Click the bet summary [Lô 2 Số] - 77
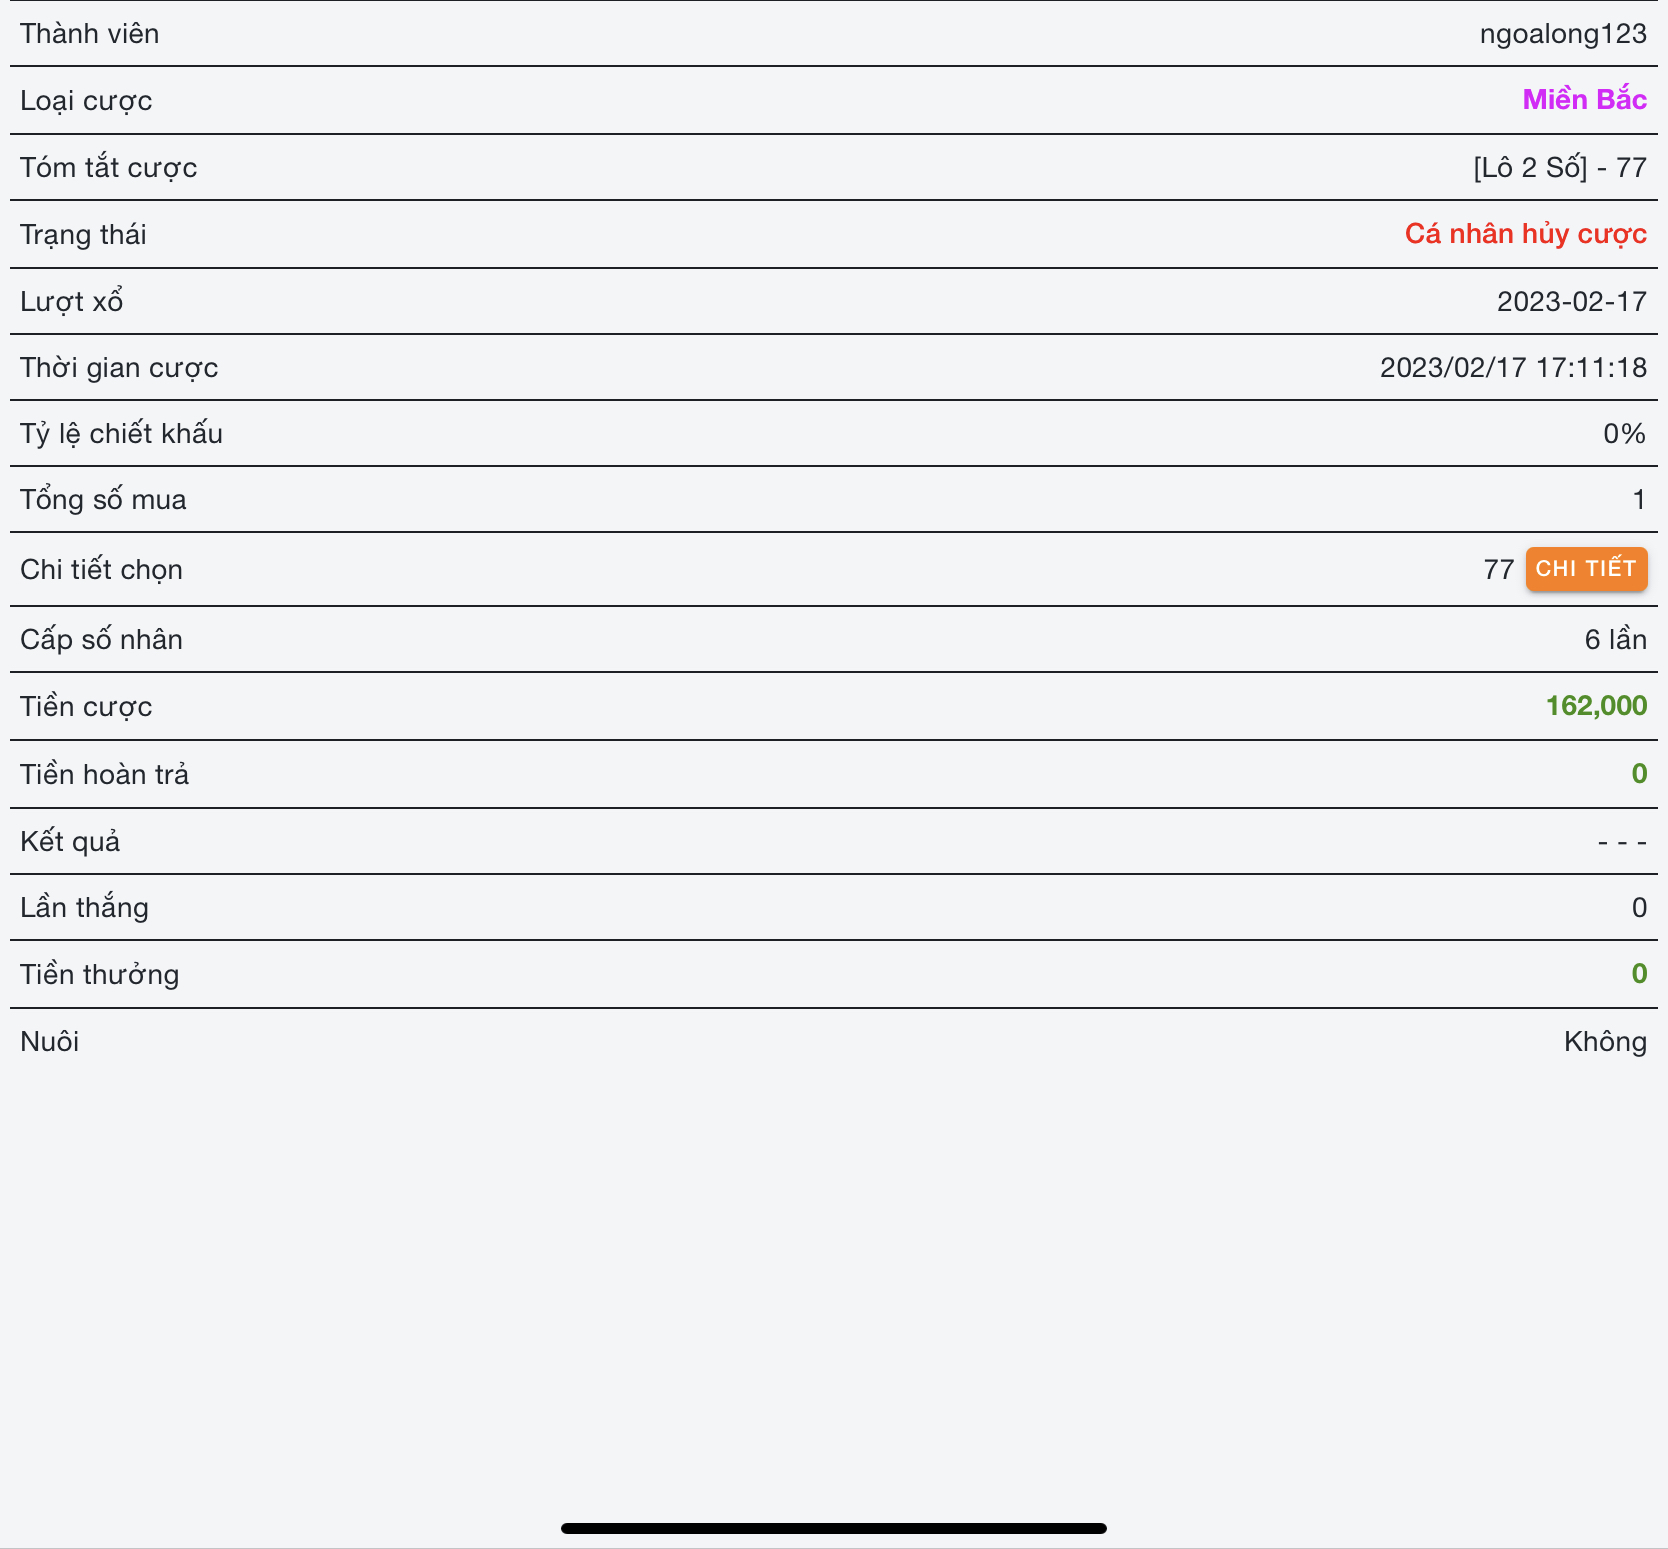This screenshot has height=1549, width=1668. pos(1559,167)
